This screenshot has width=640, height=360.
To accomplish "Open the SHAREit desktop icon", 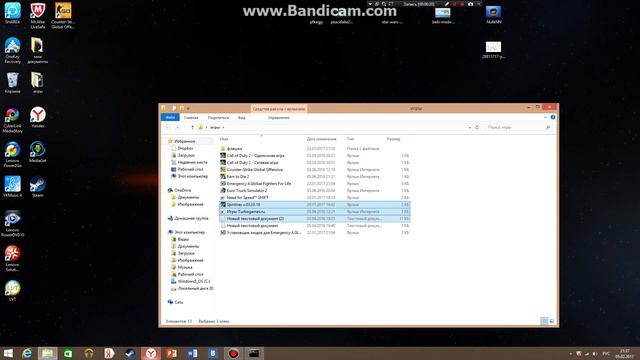I will pos(12,13).
